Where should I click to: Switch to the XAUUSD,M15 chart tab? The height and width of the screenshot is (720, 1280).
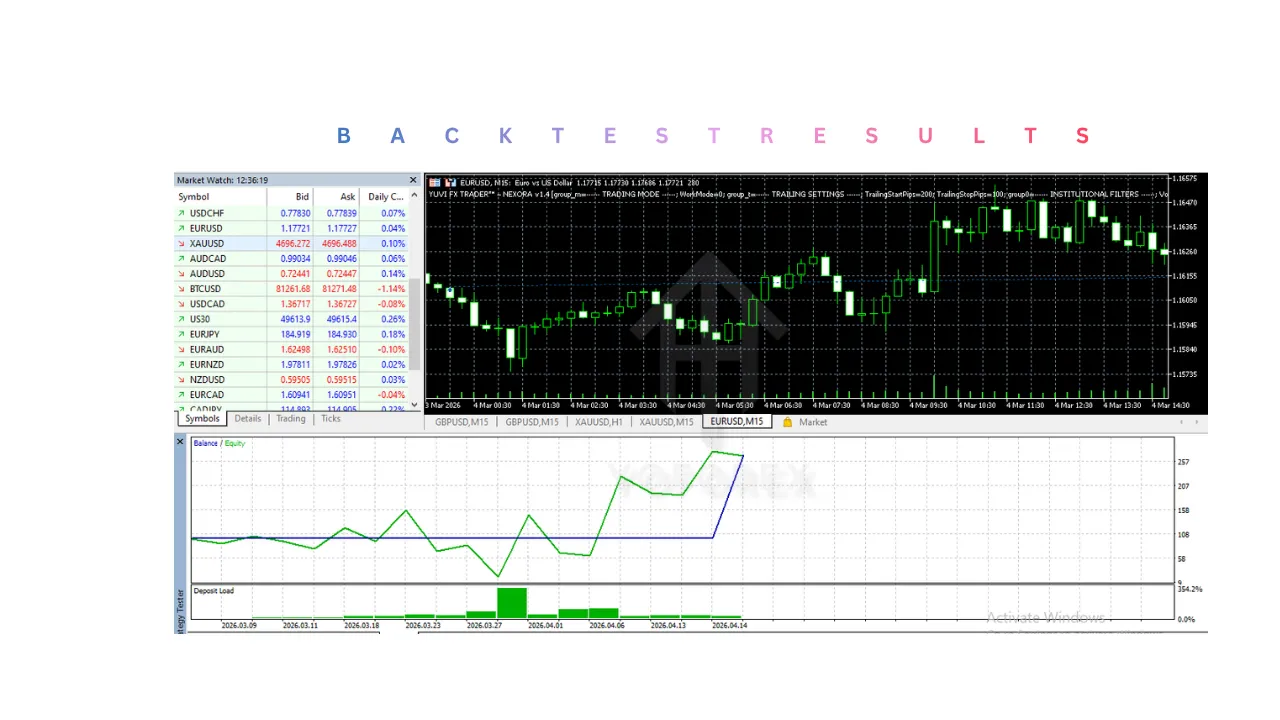(x=667, y=422)
